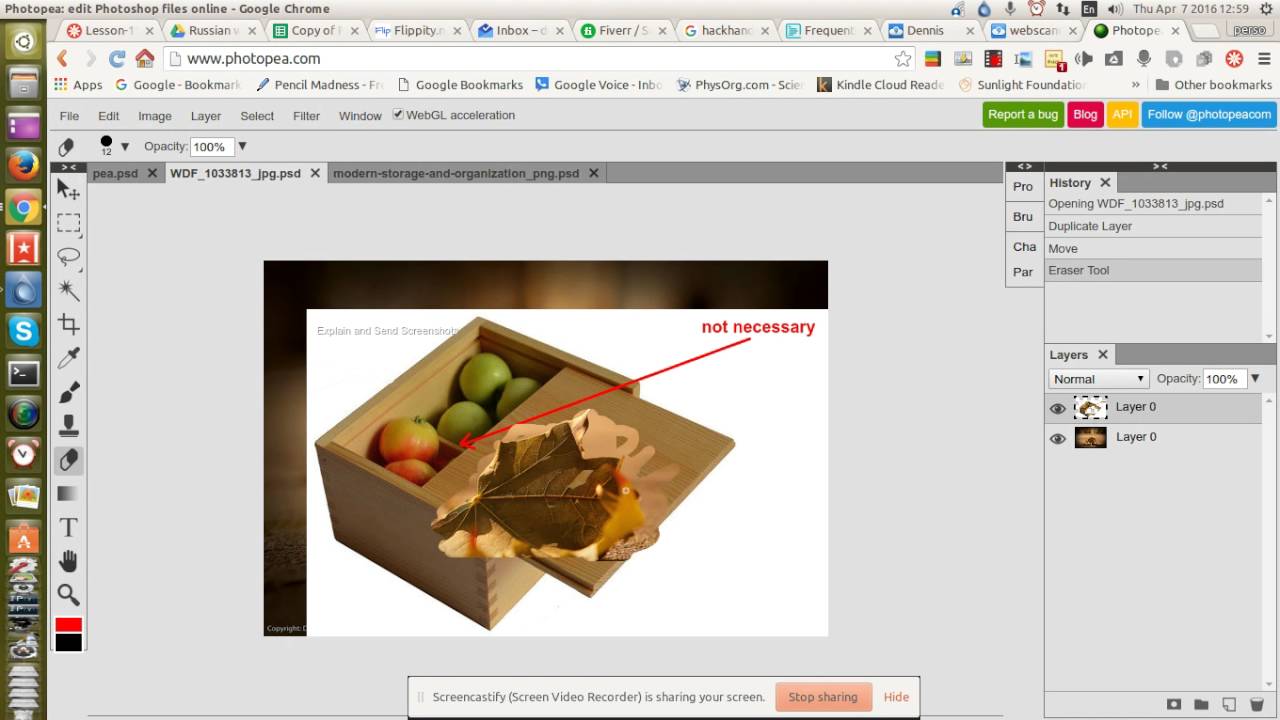1280x720 pixels.
Task: Open Terminal from the Ubuntu launcher
Action: point(23,374)
